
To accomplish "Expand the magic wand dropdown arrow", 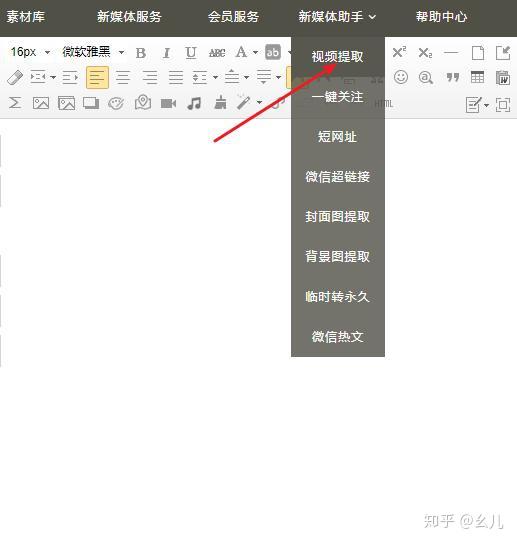I will tap(259, 102).
